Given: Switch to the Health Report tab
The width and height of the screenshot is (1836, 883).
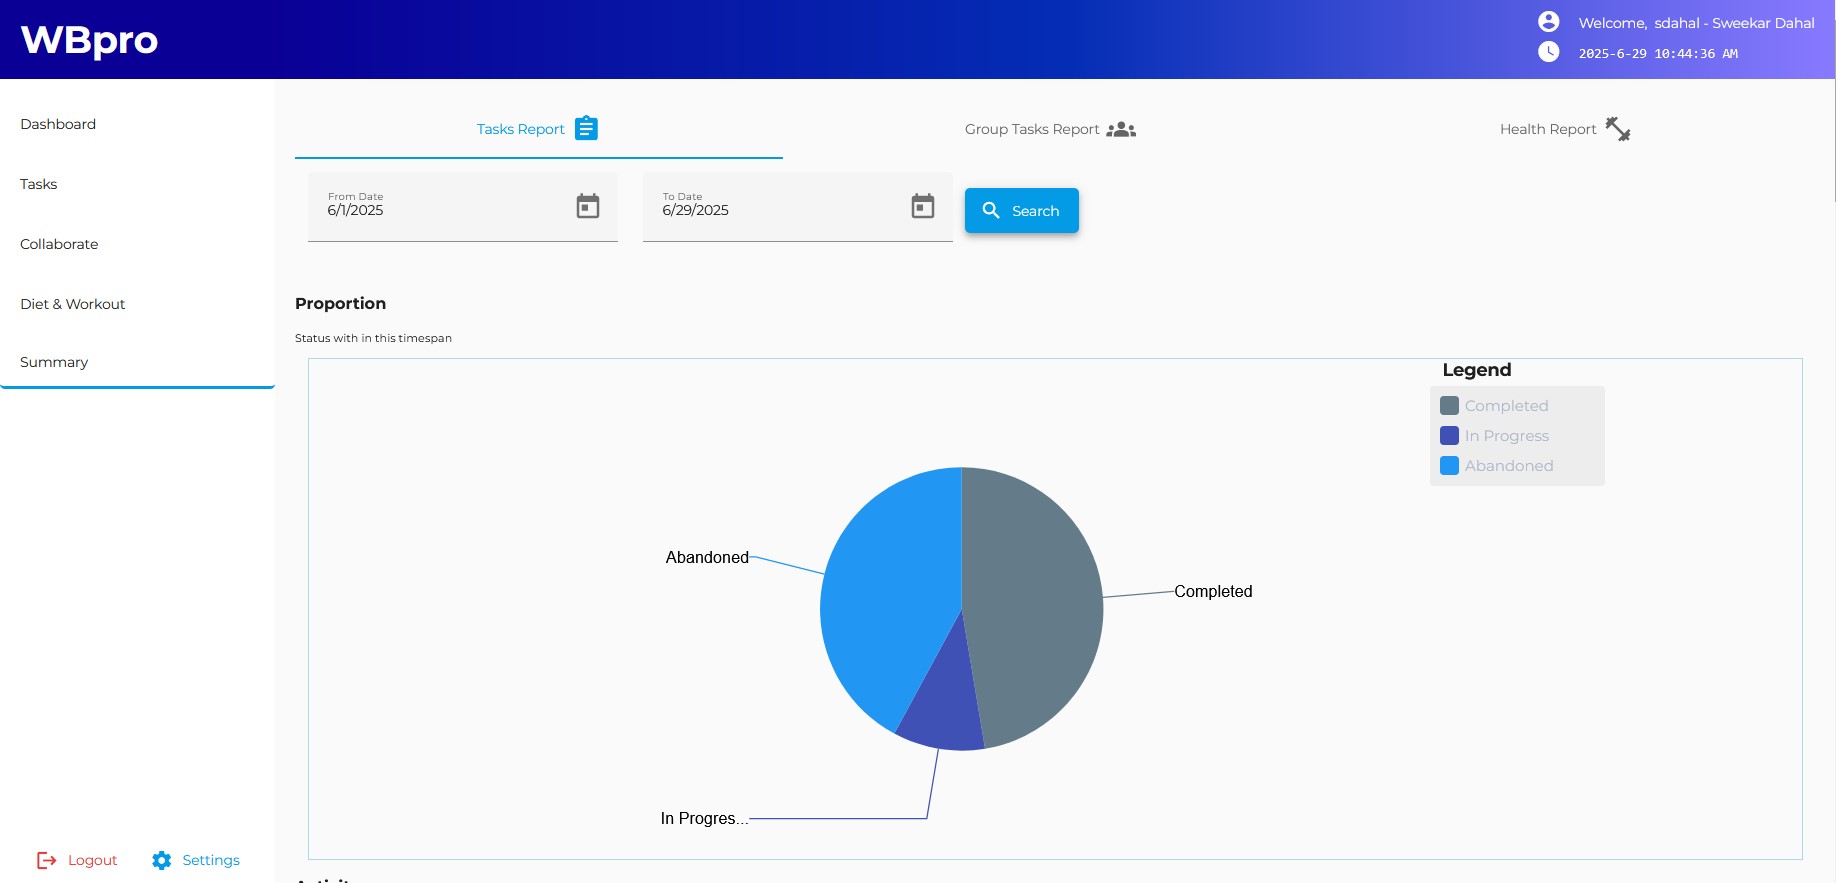Looking at the screenshot, I should (x=1547, y=129).
